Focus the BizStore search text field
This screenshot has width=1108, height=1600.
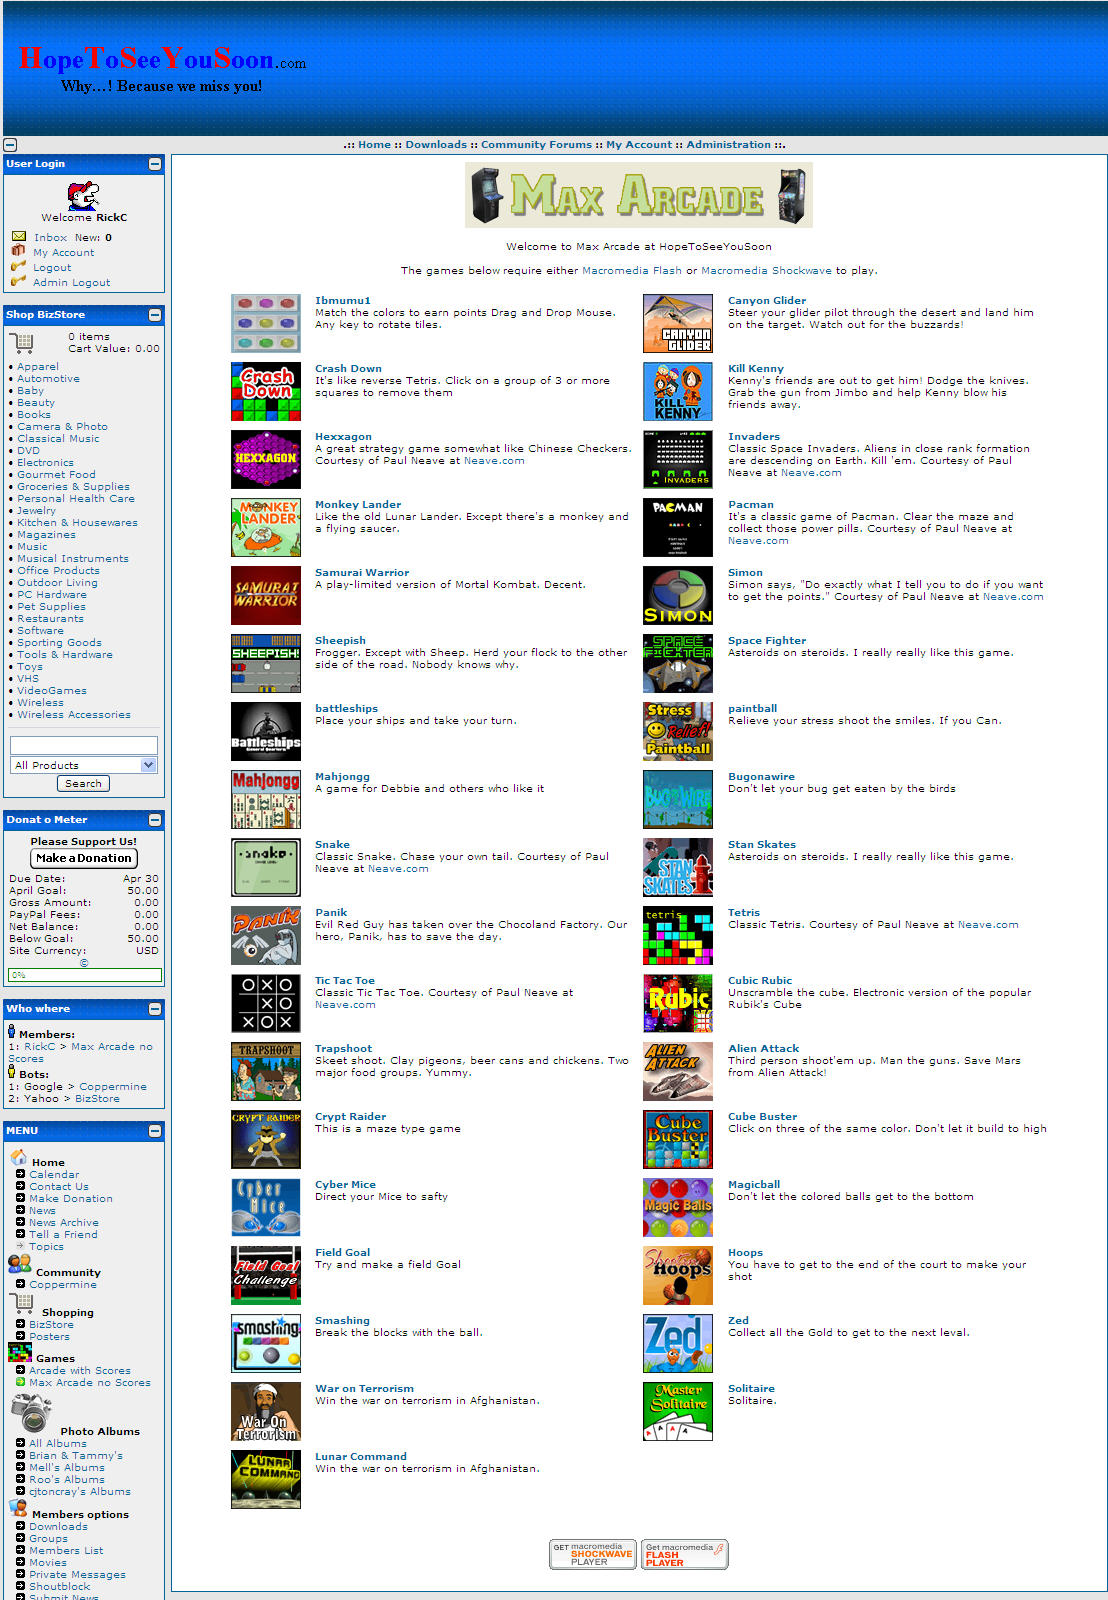click(84, 745)
